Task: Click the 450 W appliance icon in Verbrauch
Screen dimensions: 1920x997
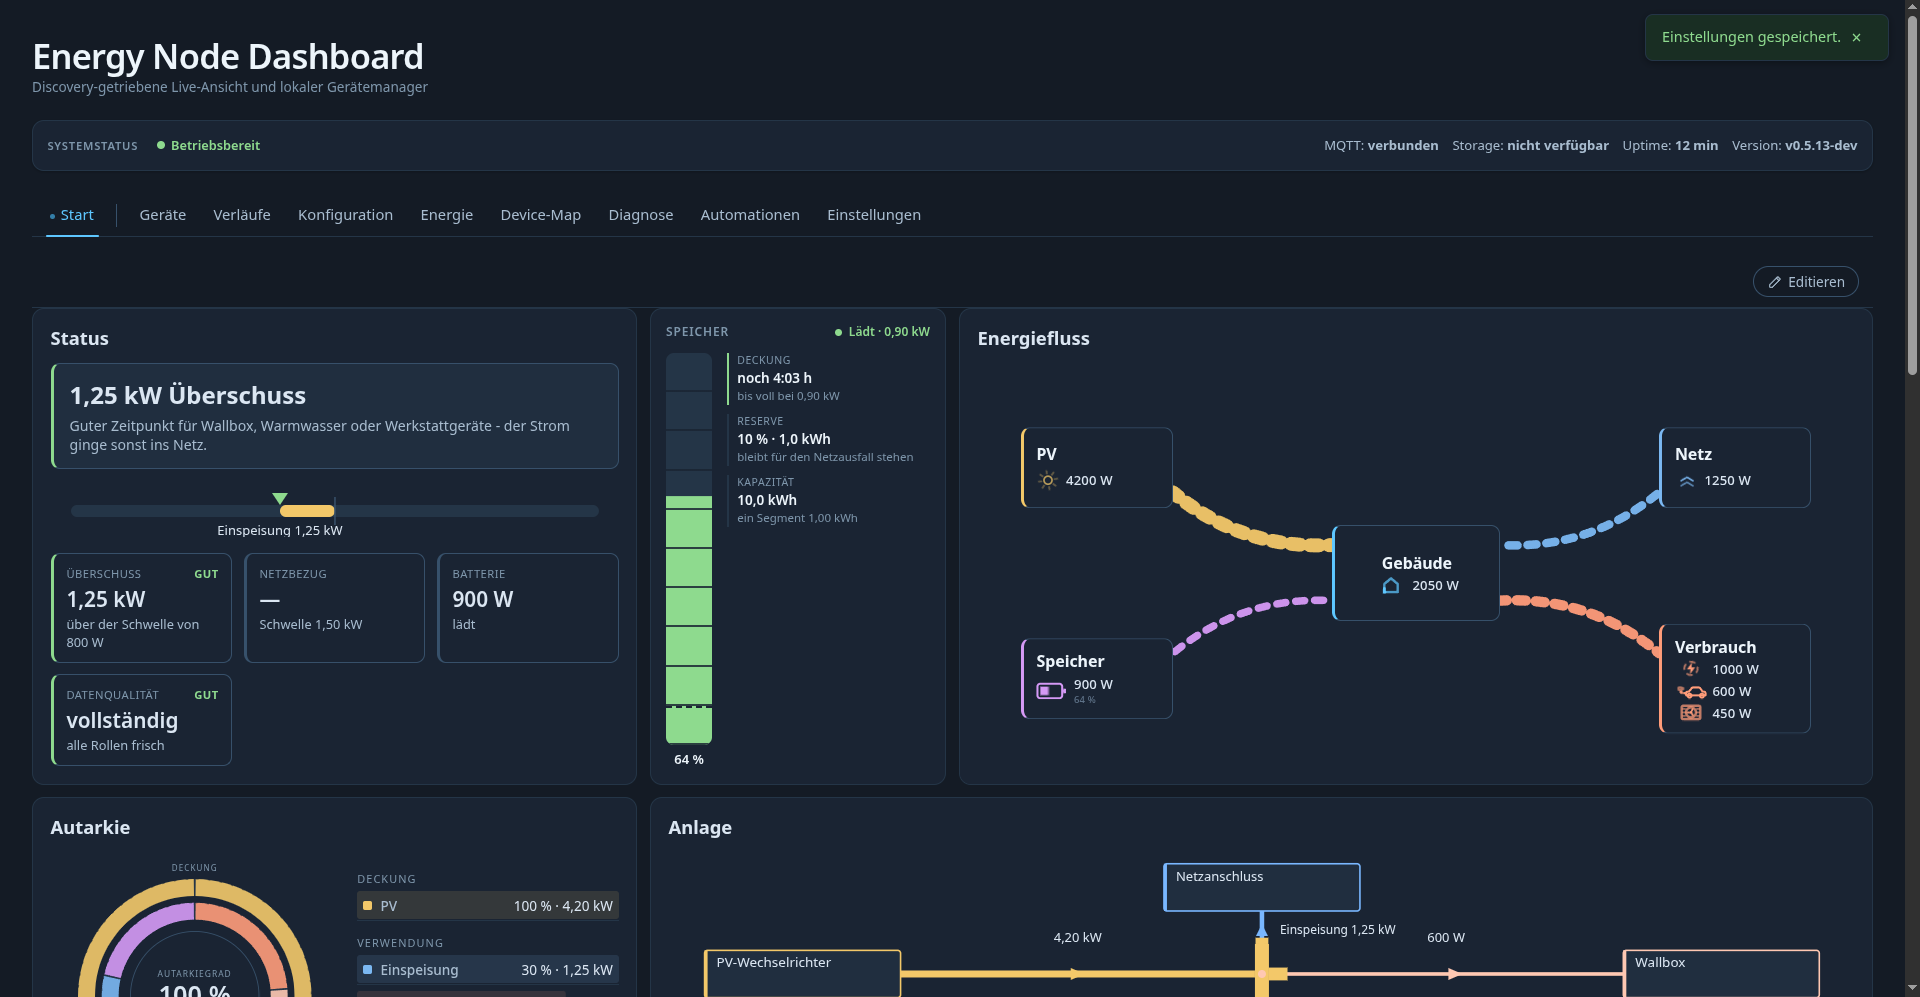Action: click(x=1691, y=713)
